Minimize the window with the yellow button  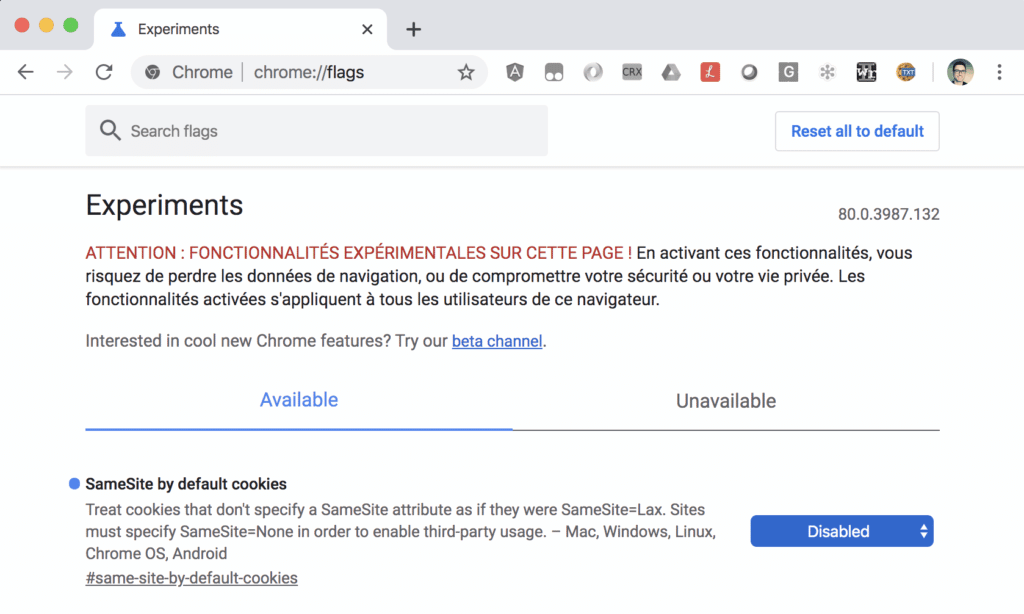click(46, 25)
